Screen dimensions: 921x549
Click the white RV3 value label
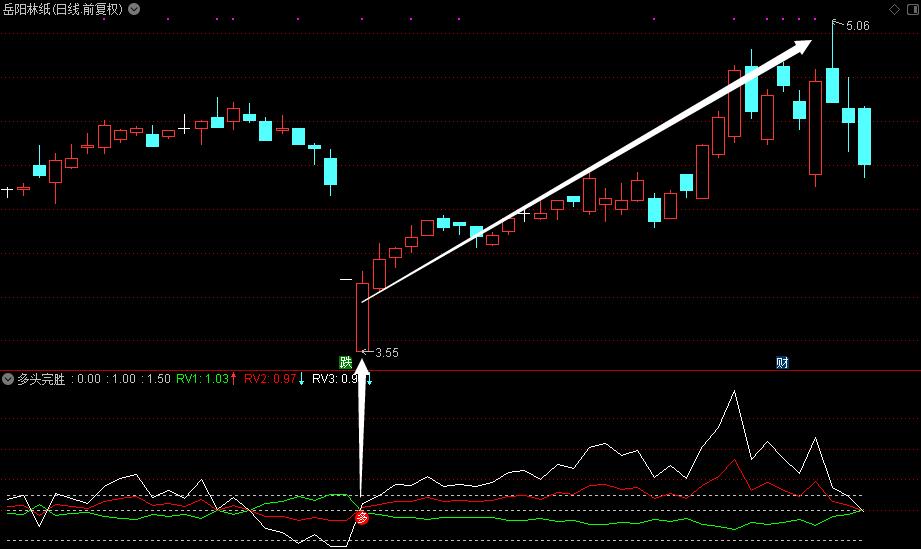[335, 379]
